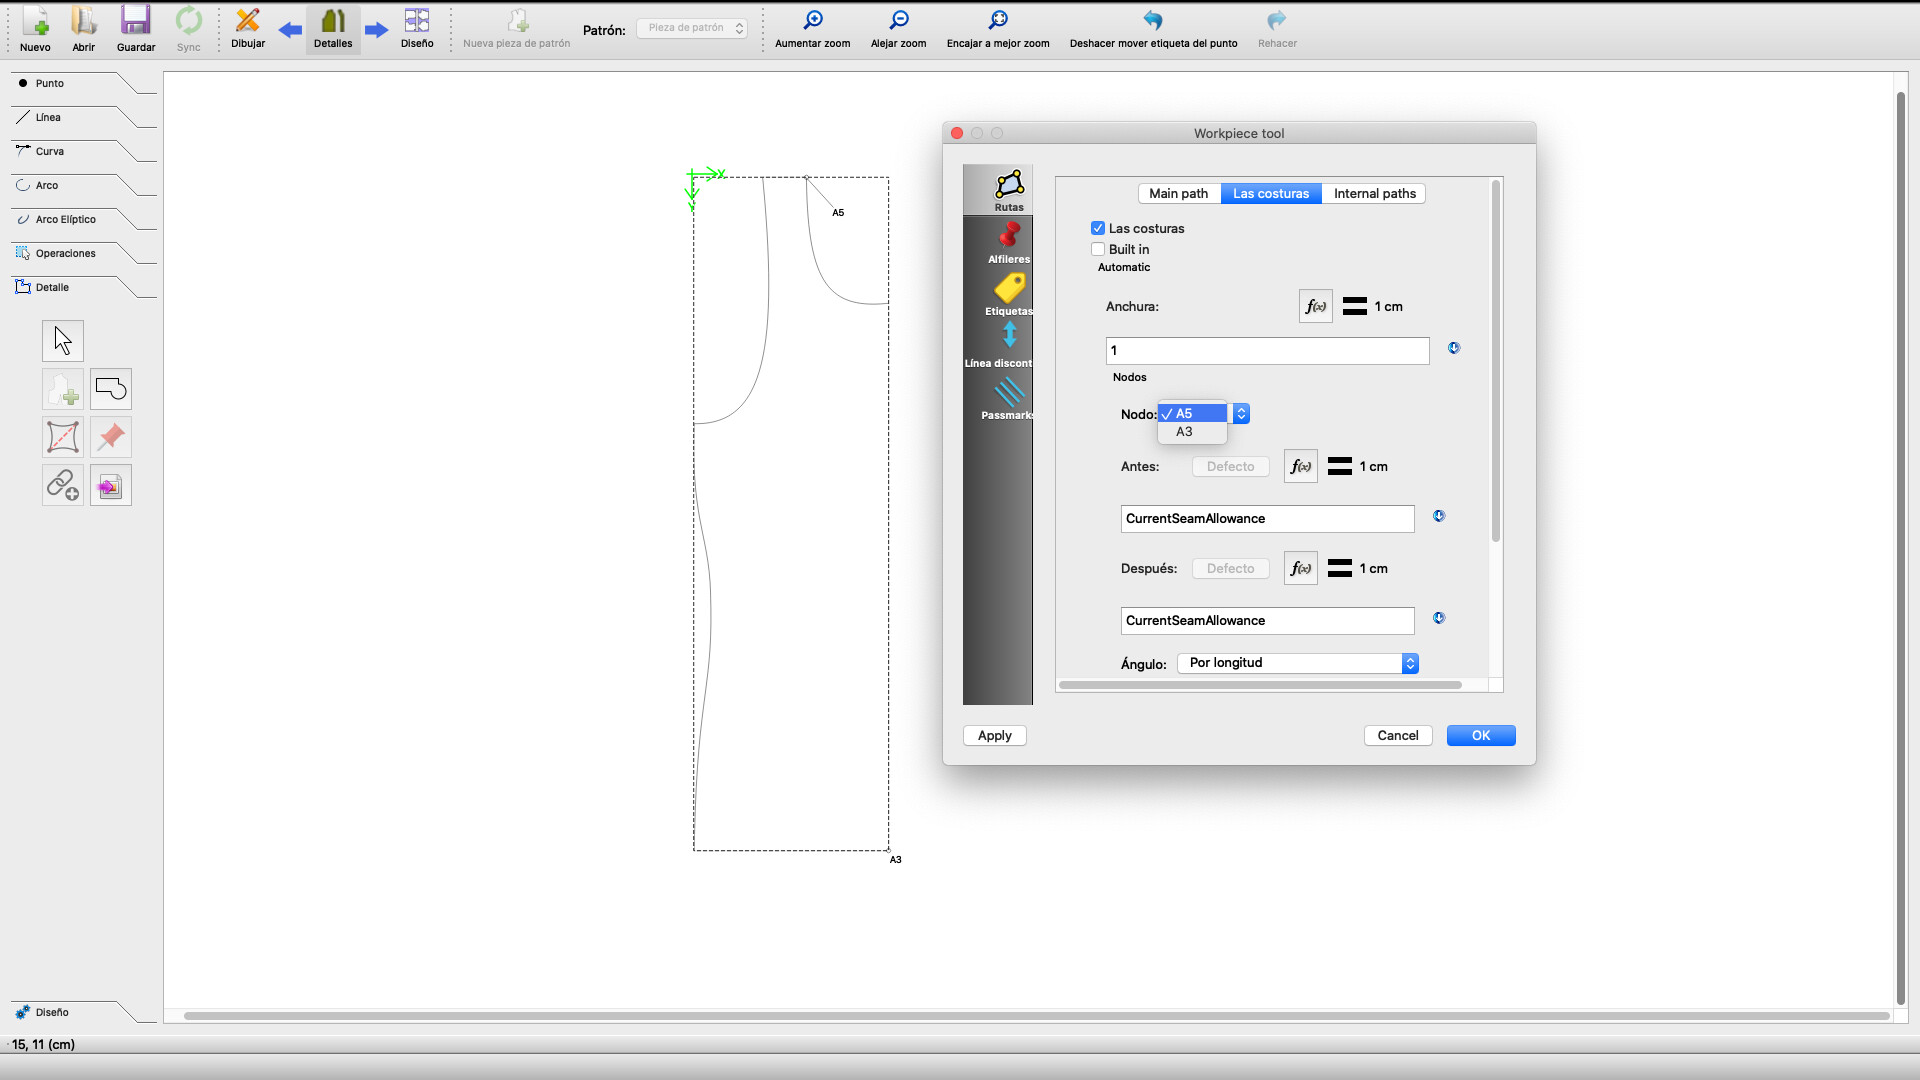
Task: Click Encajar a mejor zoom icon
Action: tap(997, 21)
